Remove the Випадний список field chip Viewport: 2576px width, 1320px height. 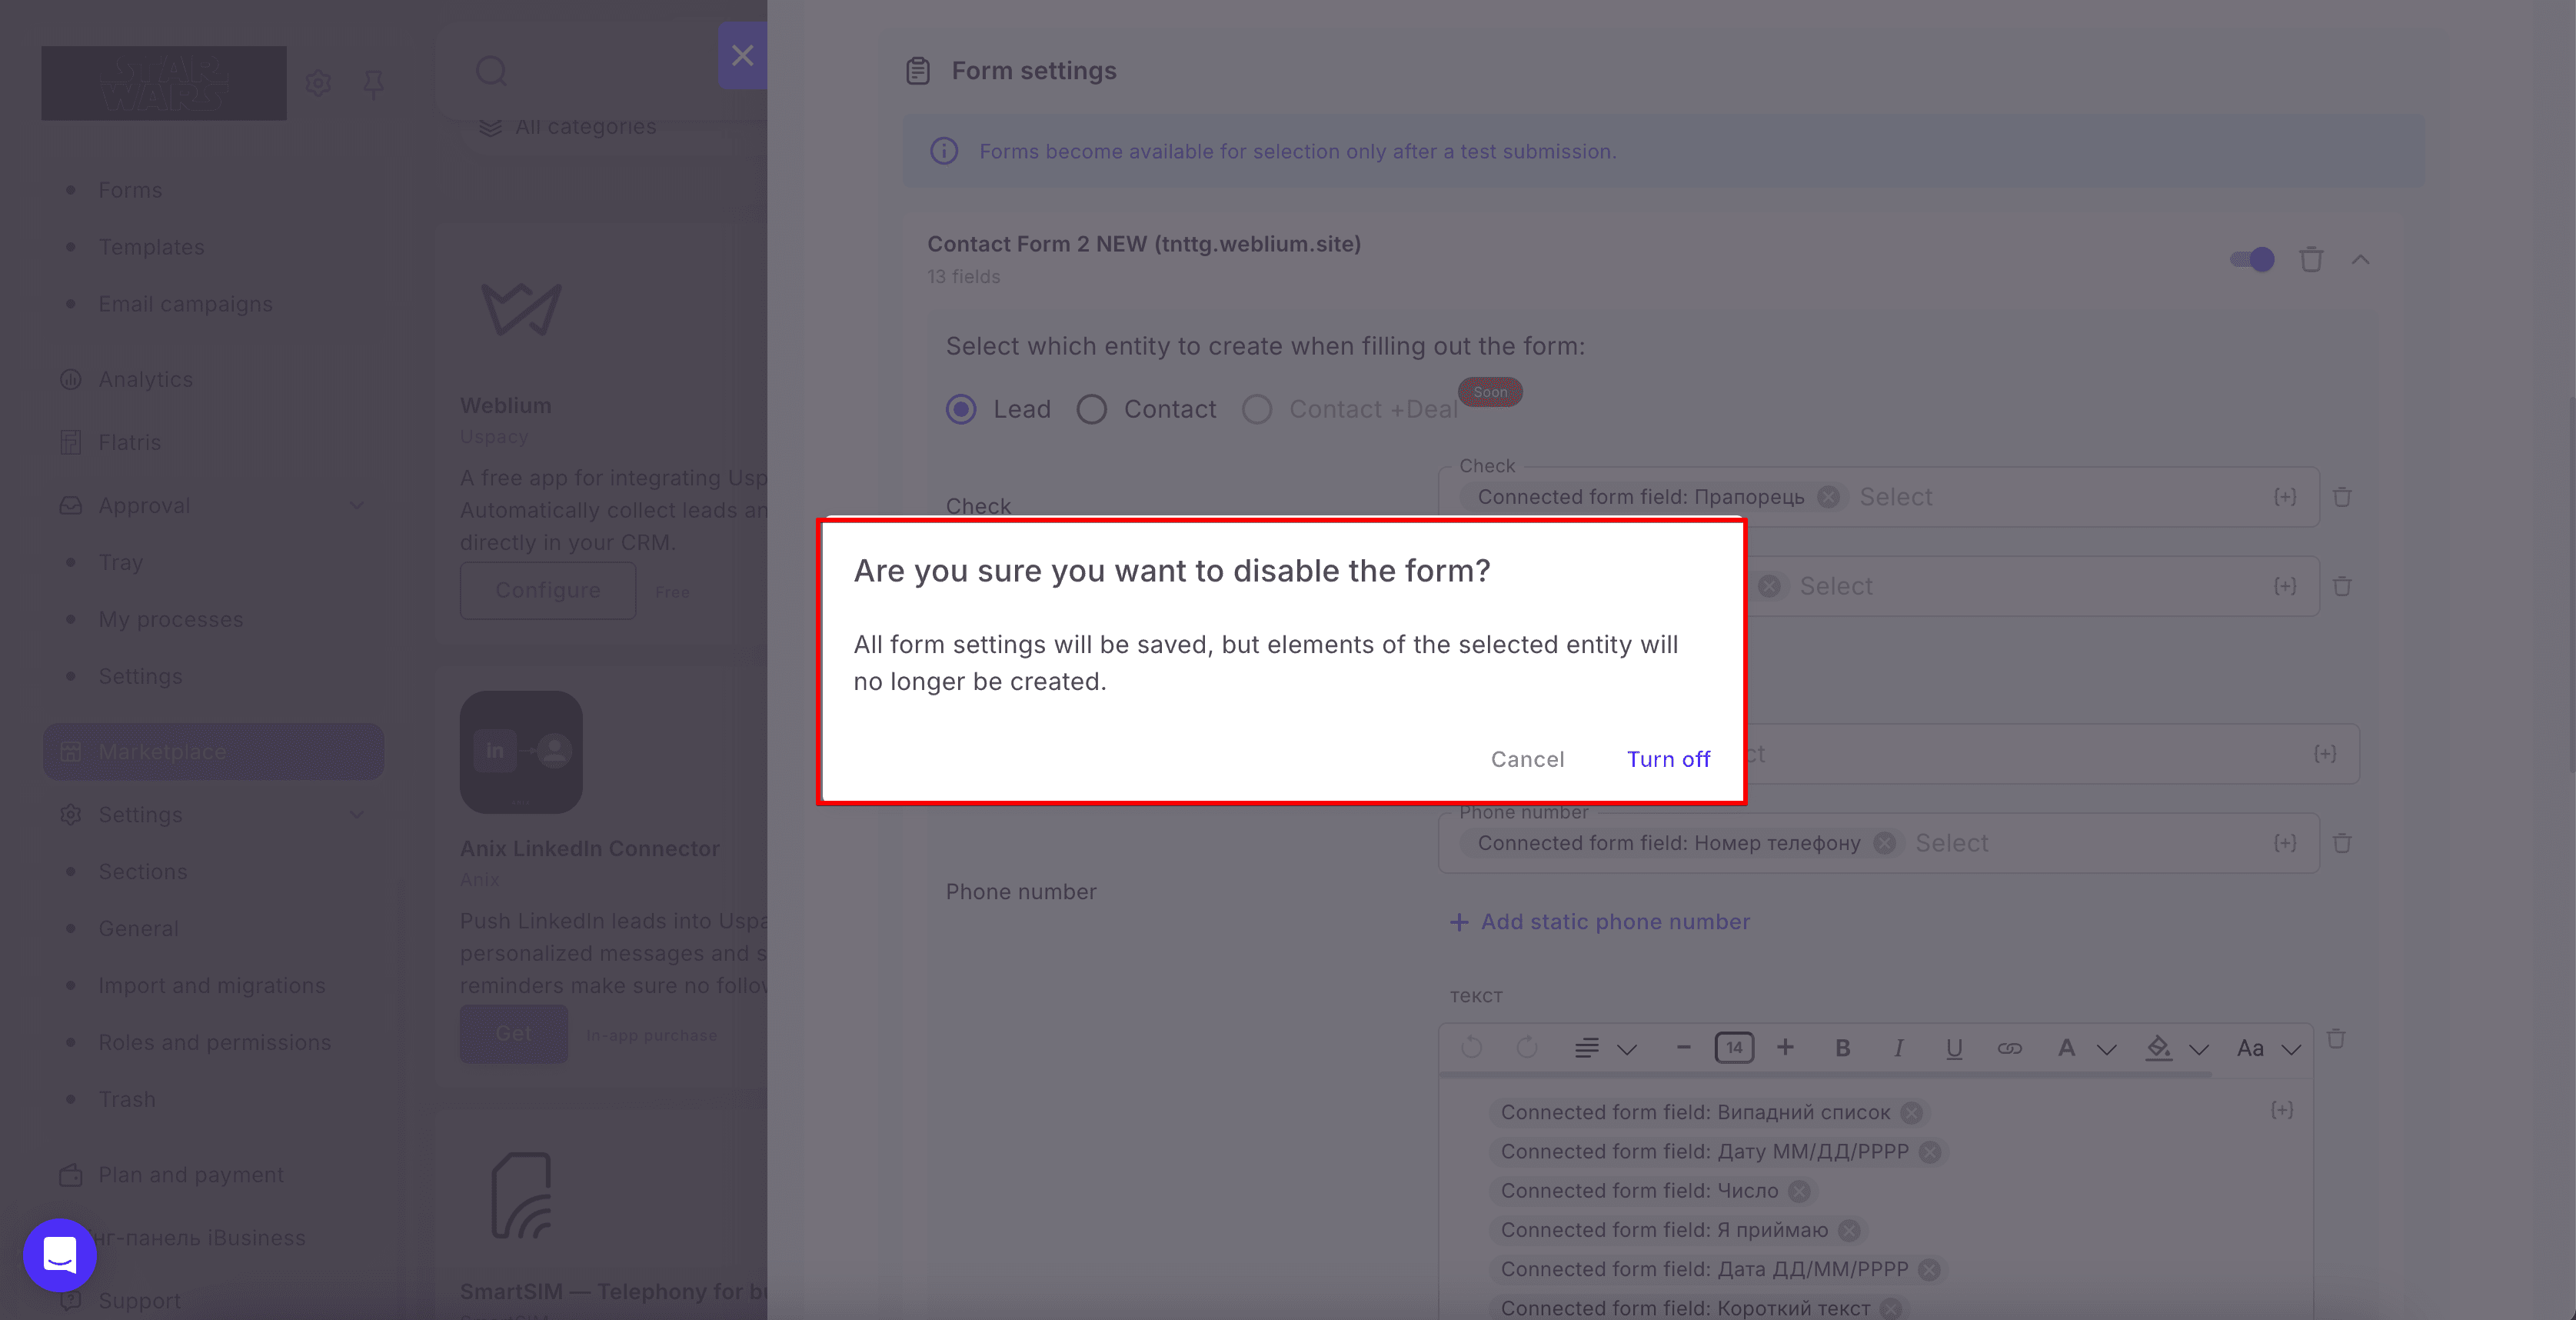point(1911,1113)
